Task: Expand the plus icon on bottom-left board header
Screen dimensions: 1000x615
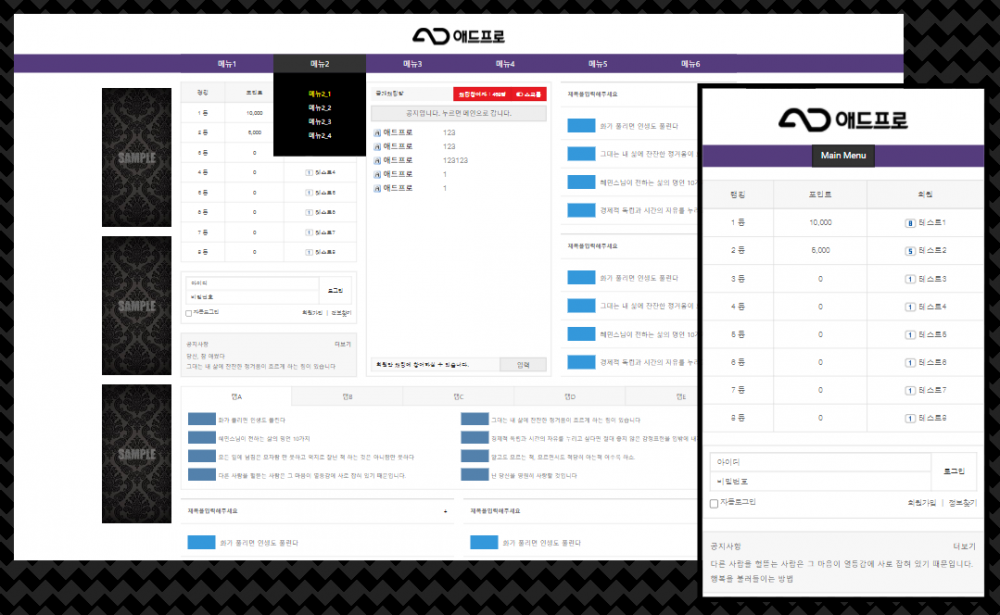Action: click(x=445, y=511)
